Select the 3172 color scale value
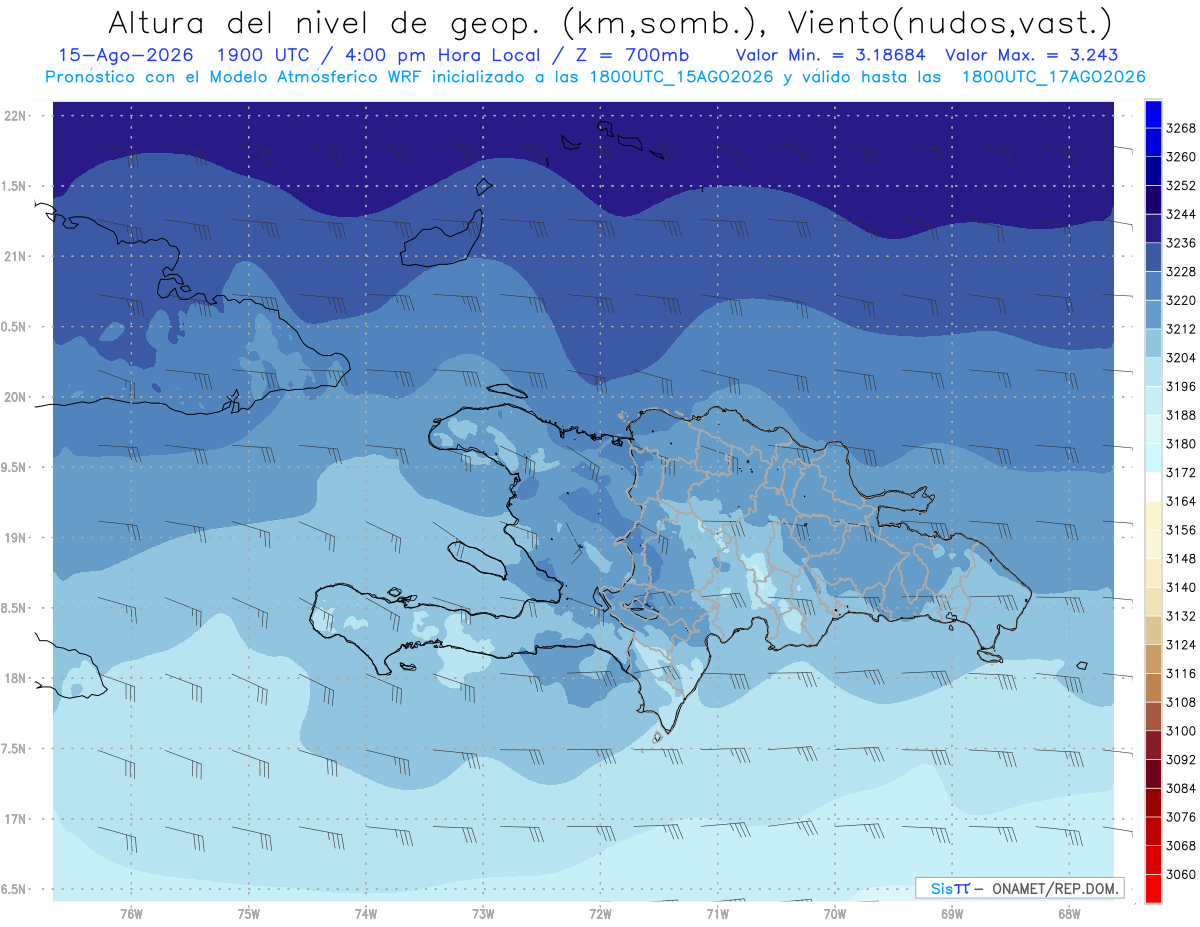Viewport: 1200px width, 927px height. 1181,472
